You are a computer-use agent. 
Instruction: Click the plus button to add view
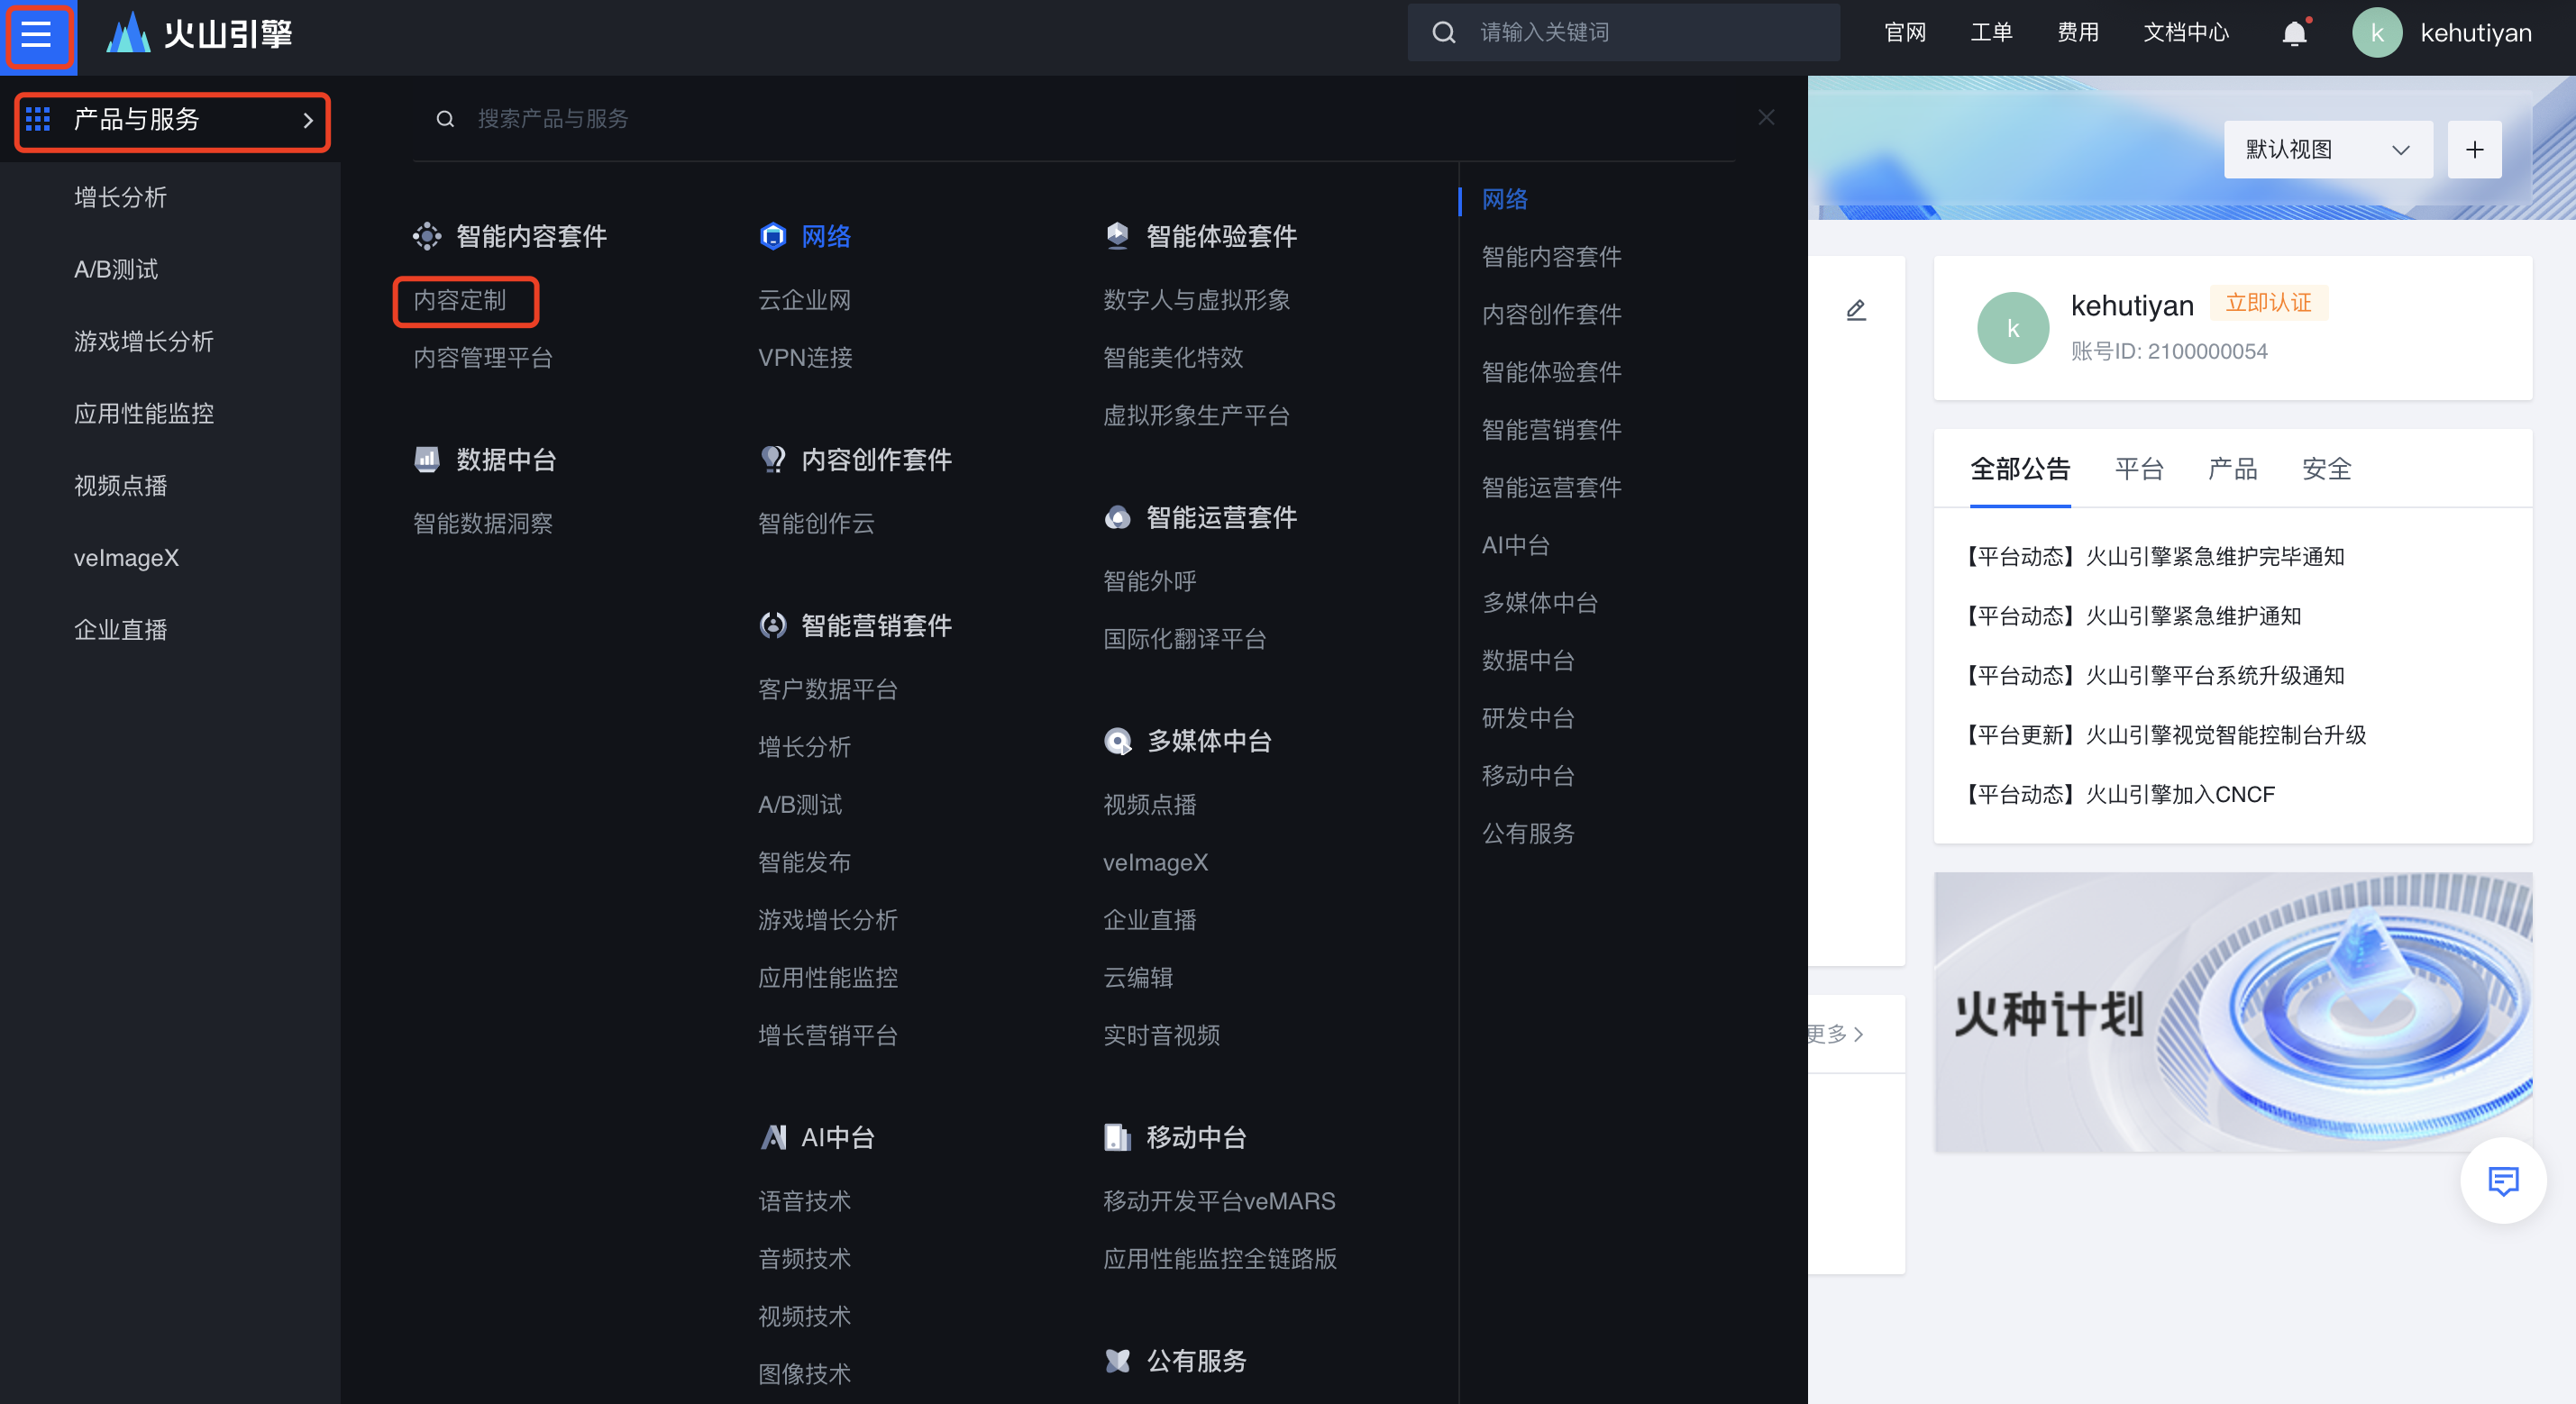tap(2474, 150)
